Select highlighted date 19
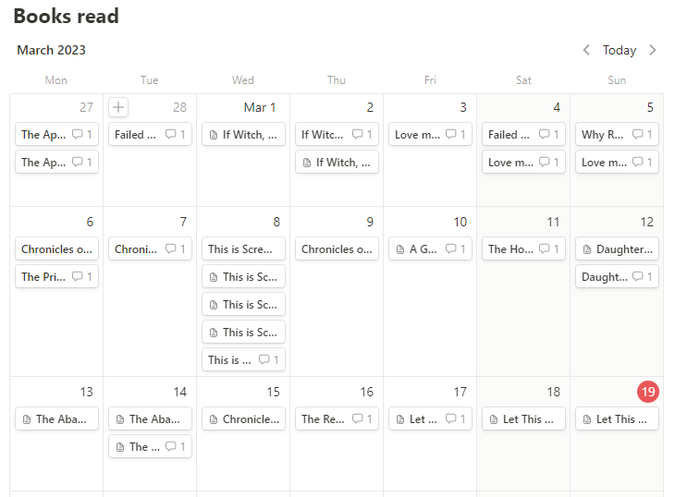Screen dimensions: 675x497 648,392
